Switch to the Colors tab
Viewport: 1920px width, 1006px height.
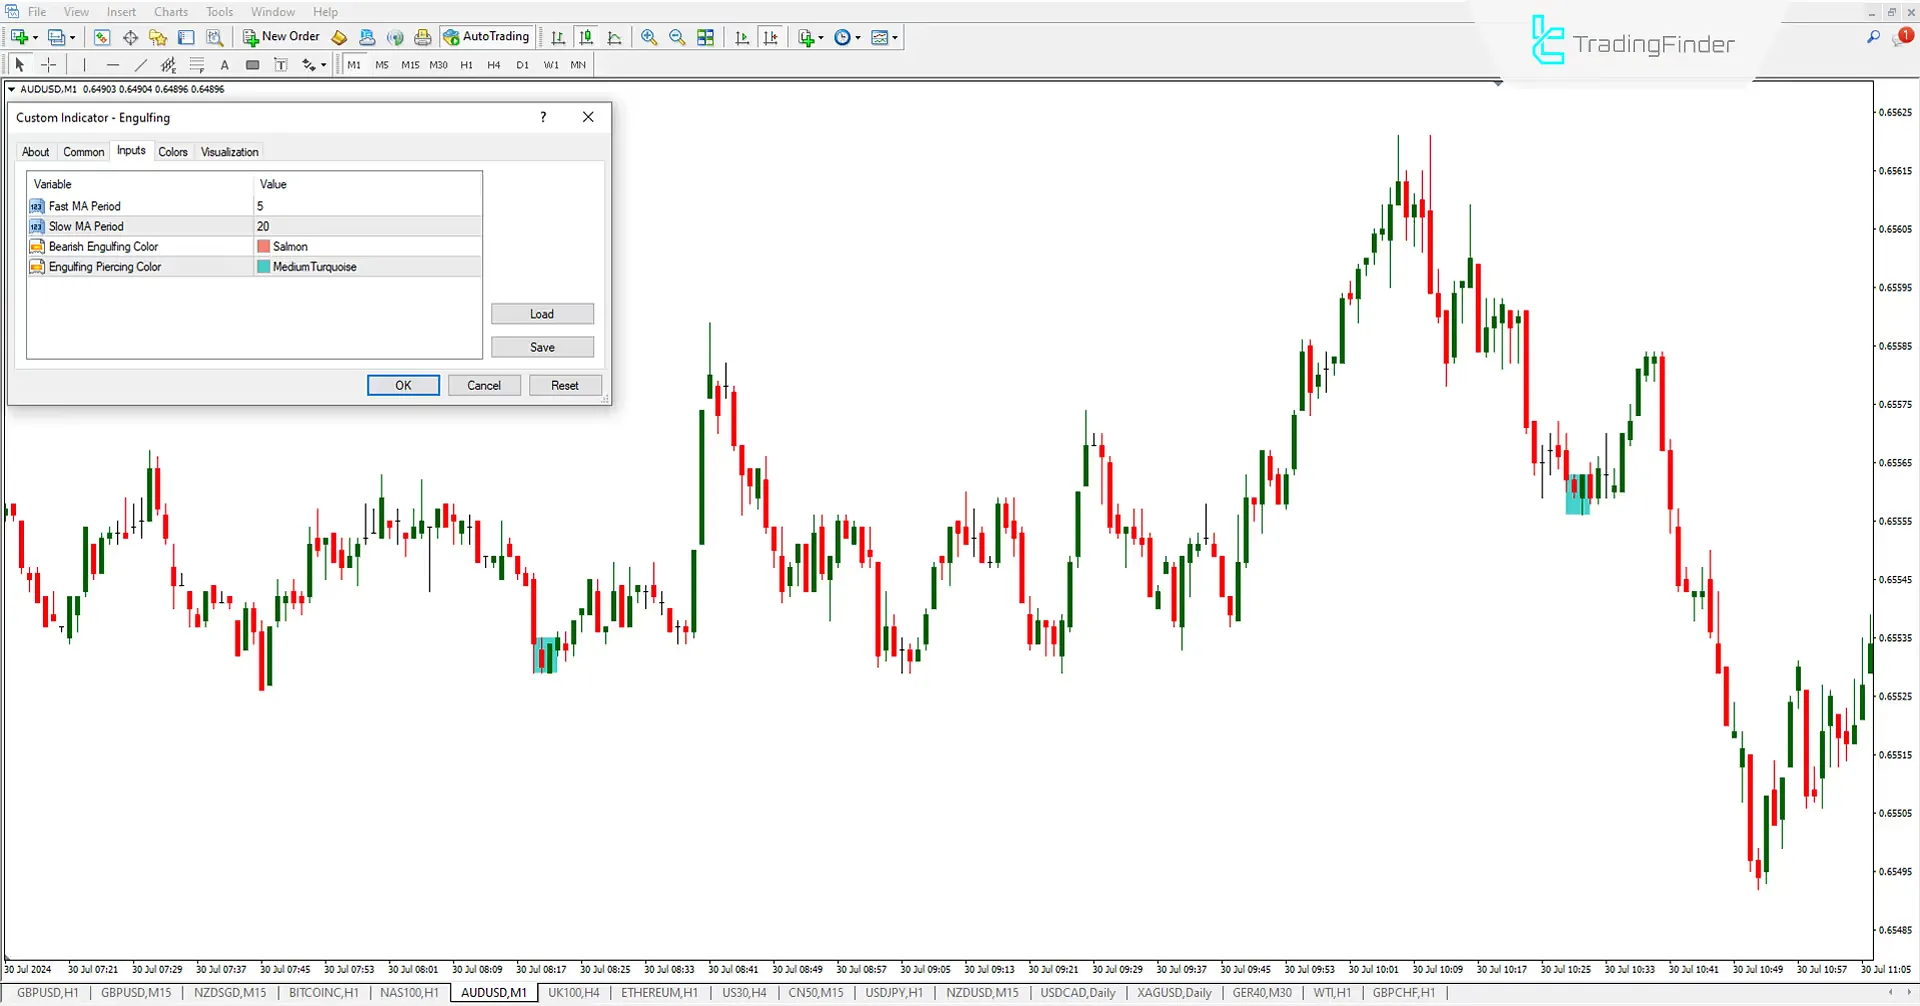coord(172,152)
